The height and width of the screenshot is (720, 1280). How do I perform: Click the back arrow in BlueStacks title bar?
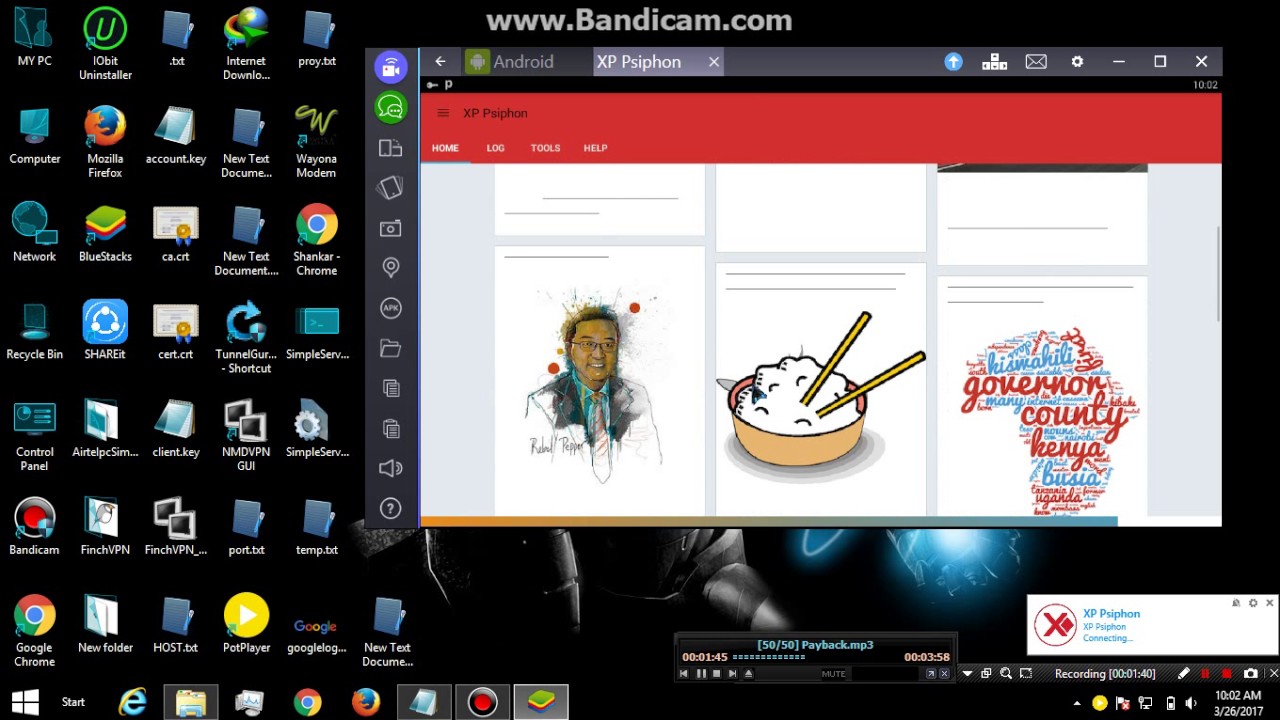[440, 62]
